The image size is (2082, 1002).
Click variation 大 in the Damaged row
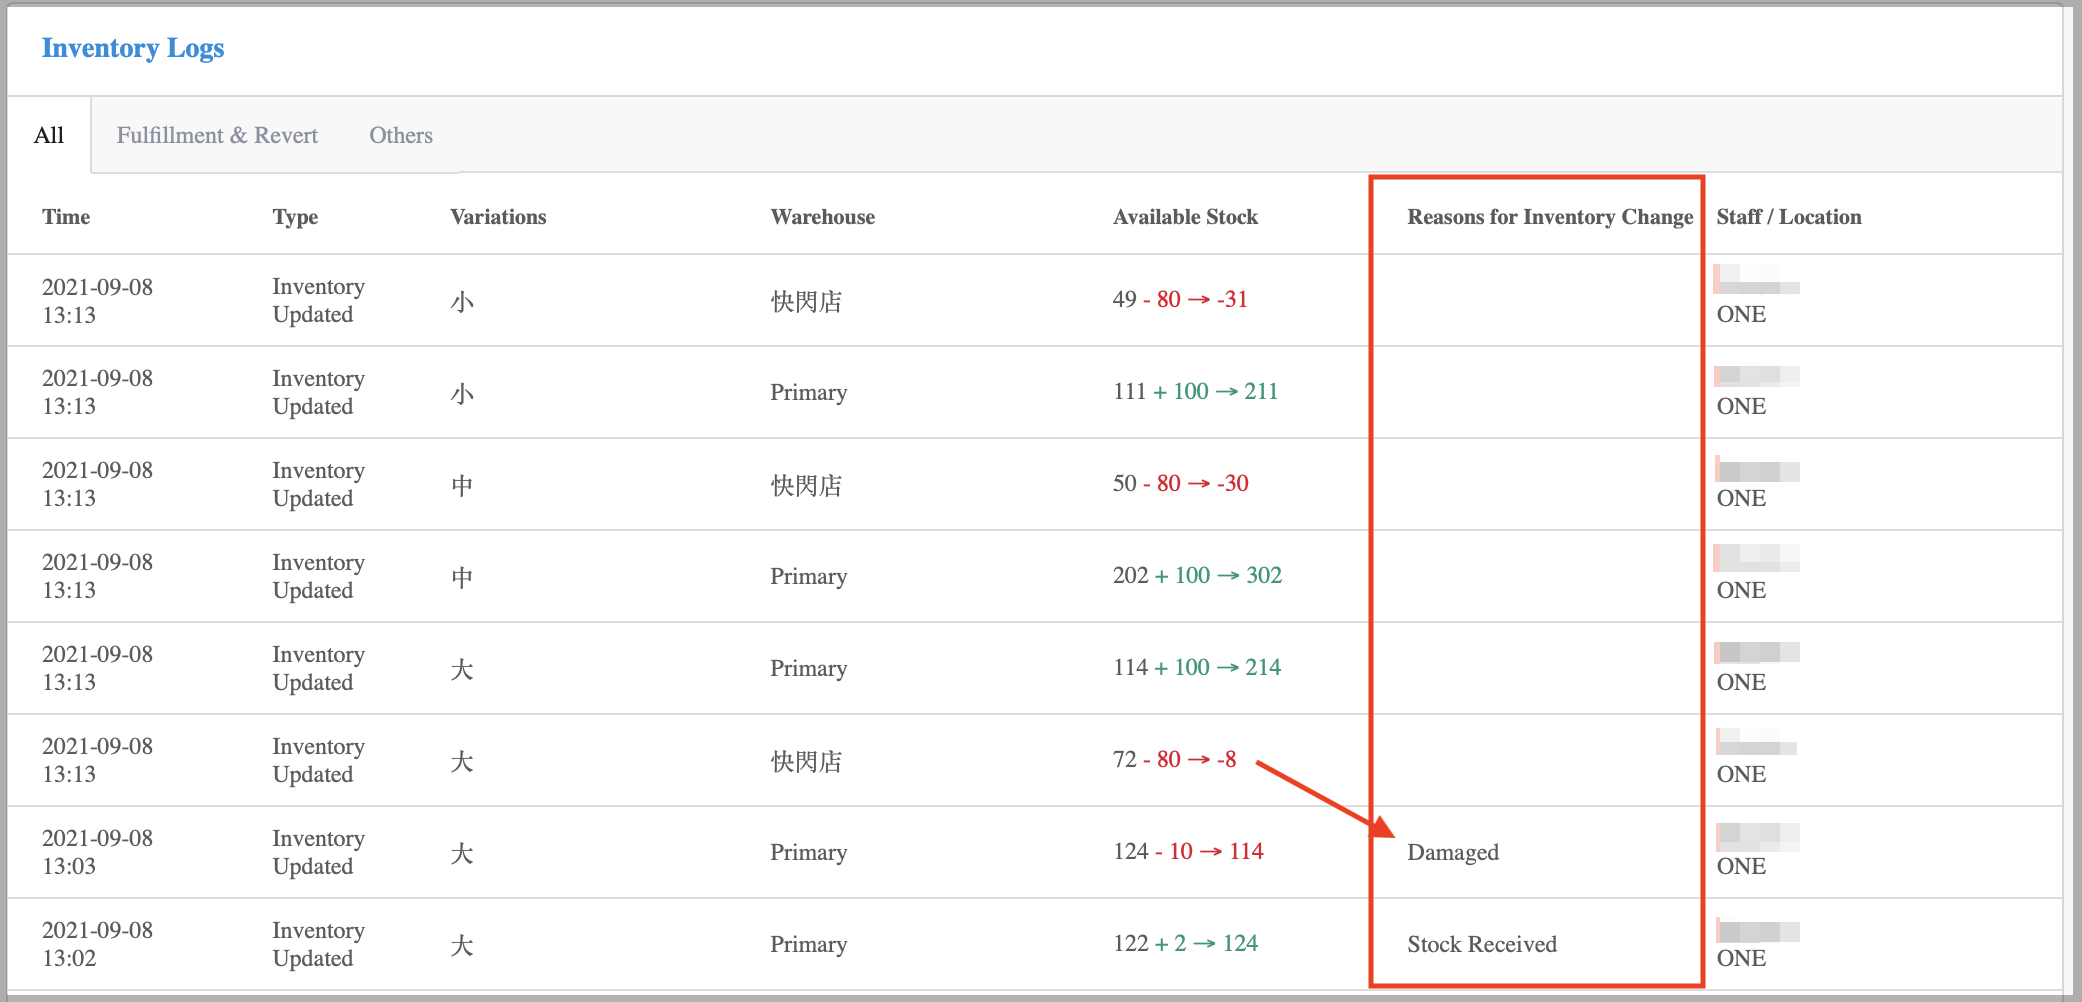click(x=462, y=853)
